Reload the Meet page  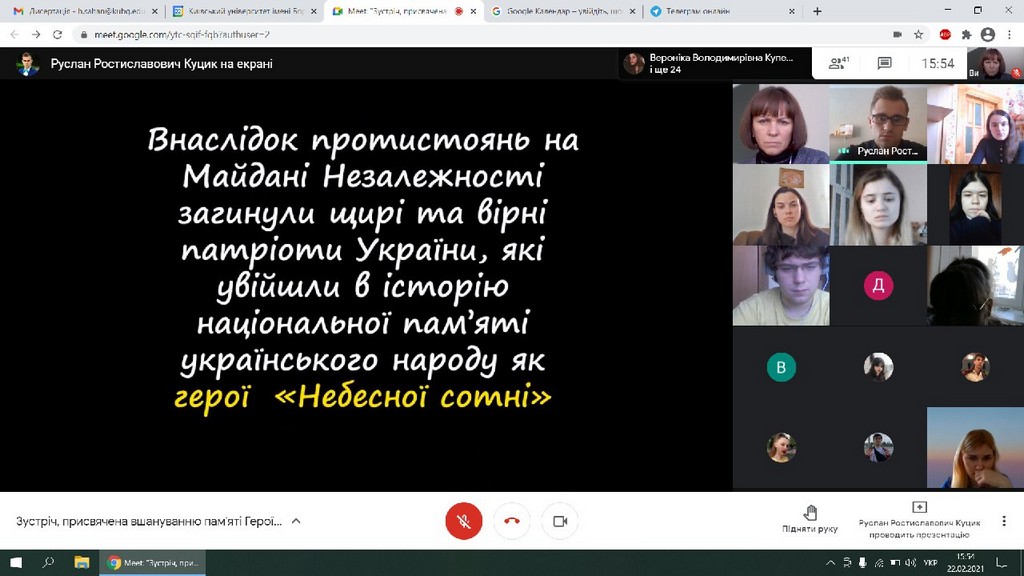coord(59,34)
